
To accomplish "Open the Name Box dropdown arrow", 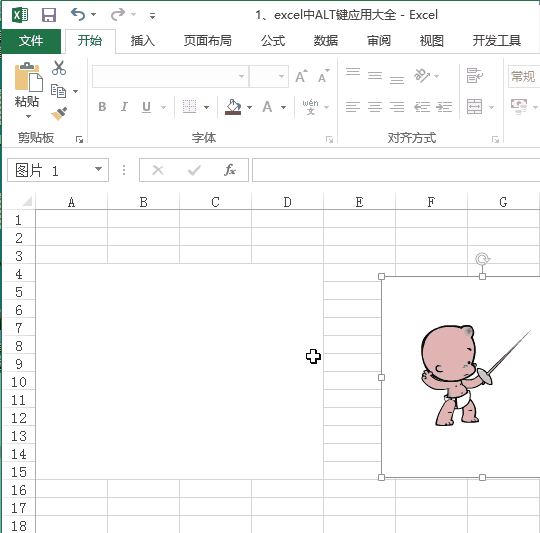I will (98, 169).
